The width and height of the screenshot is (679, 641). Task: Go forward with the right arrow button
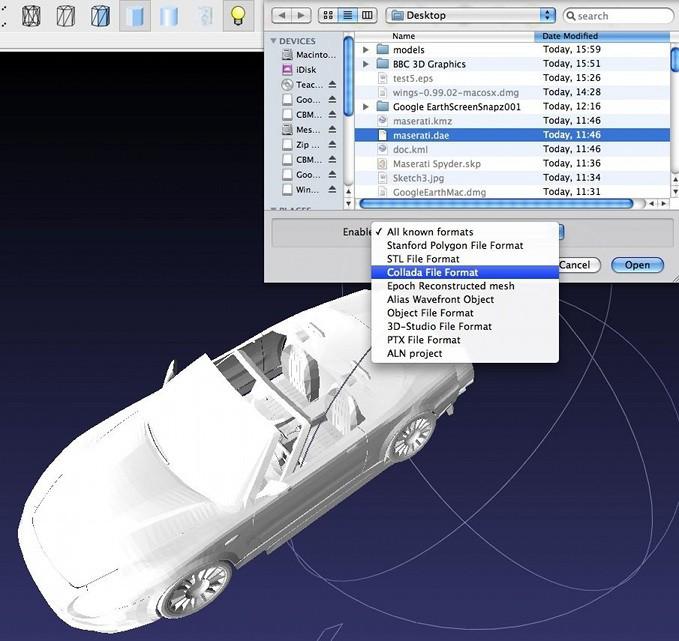(x=301, y=16)
